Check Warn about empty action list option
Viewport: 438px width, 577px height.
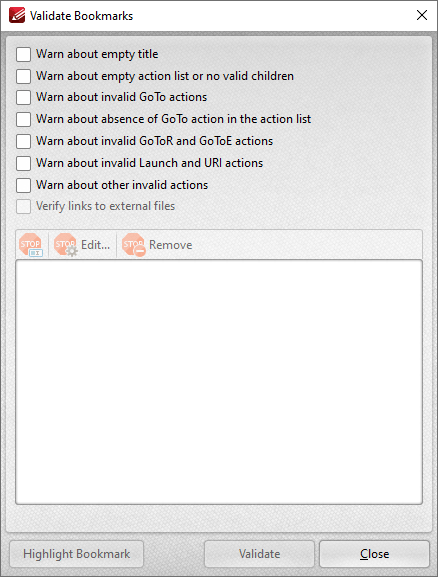click(23, 76)
